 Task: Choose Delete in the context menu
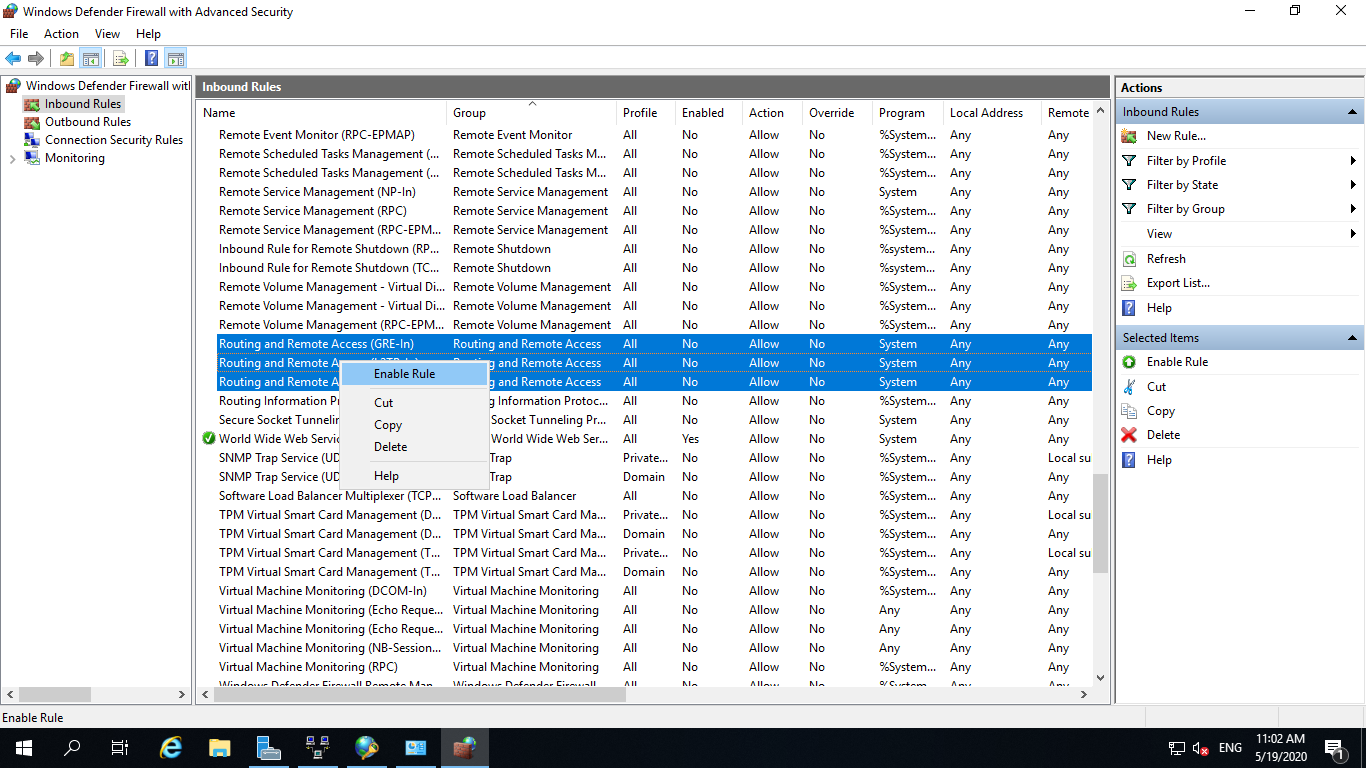[414, 447]
